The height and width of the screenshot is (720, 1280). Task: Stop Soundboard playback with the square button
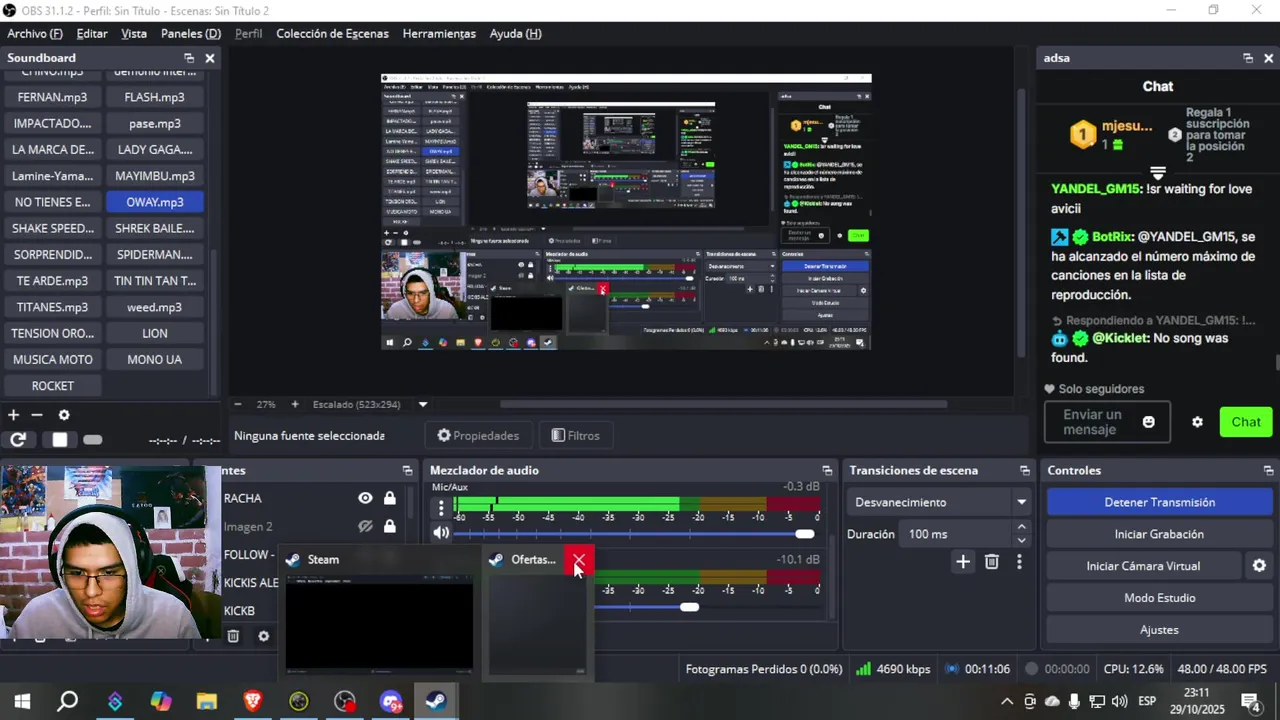(x=60, y=440)
